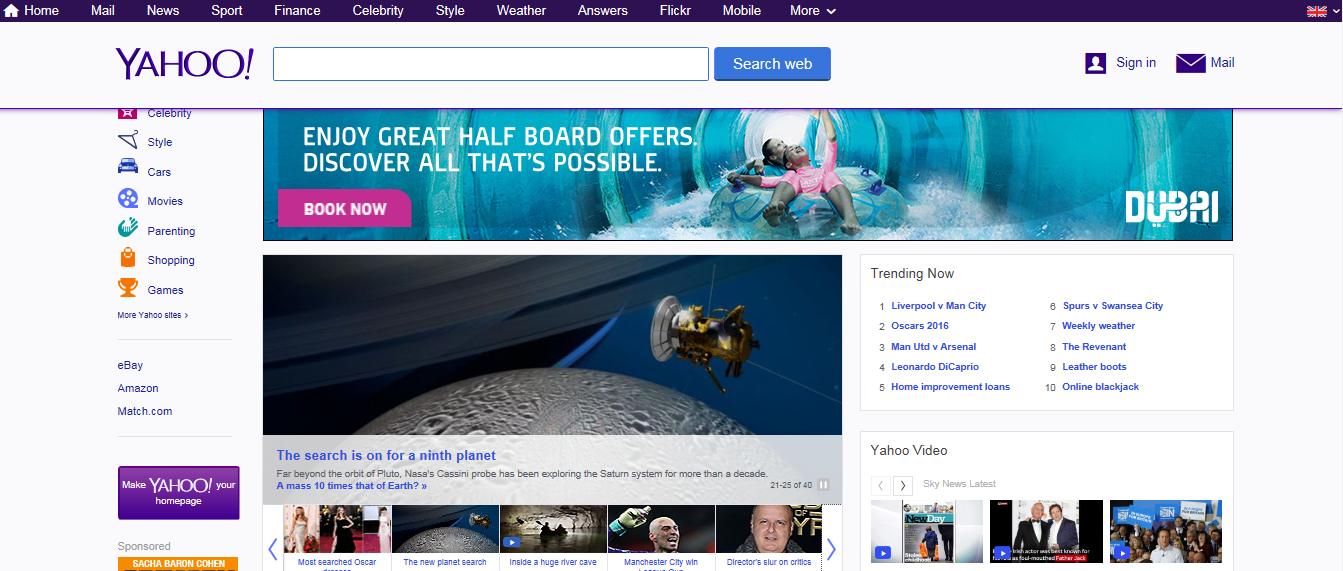The width and height of the screenshot is (1343, 571).
Task: Open Style in top navigation bar
Action: coord(450,10)
